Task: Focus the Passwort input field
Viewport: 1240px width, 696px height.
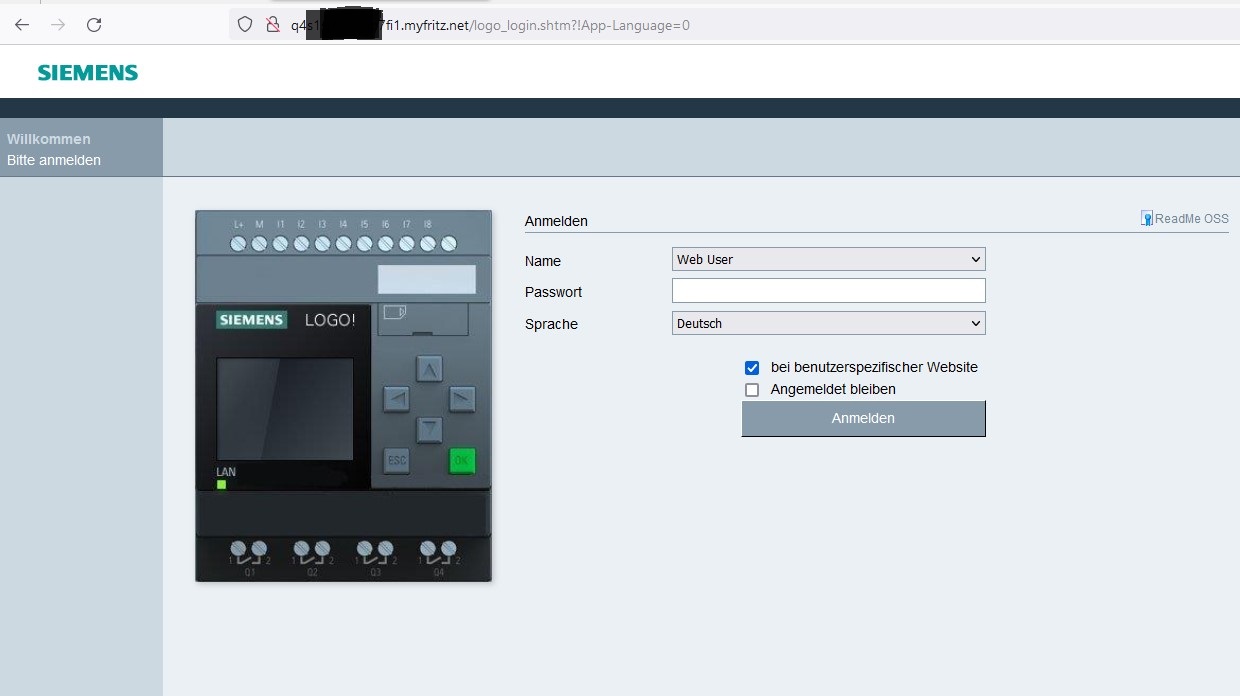Action: (828, 291)
